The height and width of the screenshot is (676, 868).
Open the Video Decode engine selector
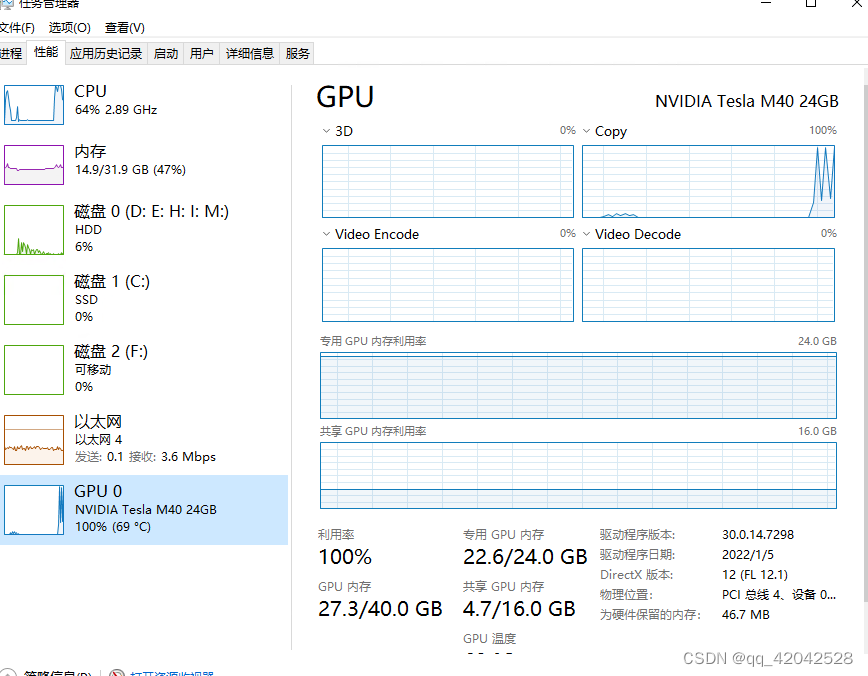pos(587,234)
